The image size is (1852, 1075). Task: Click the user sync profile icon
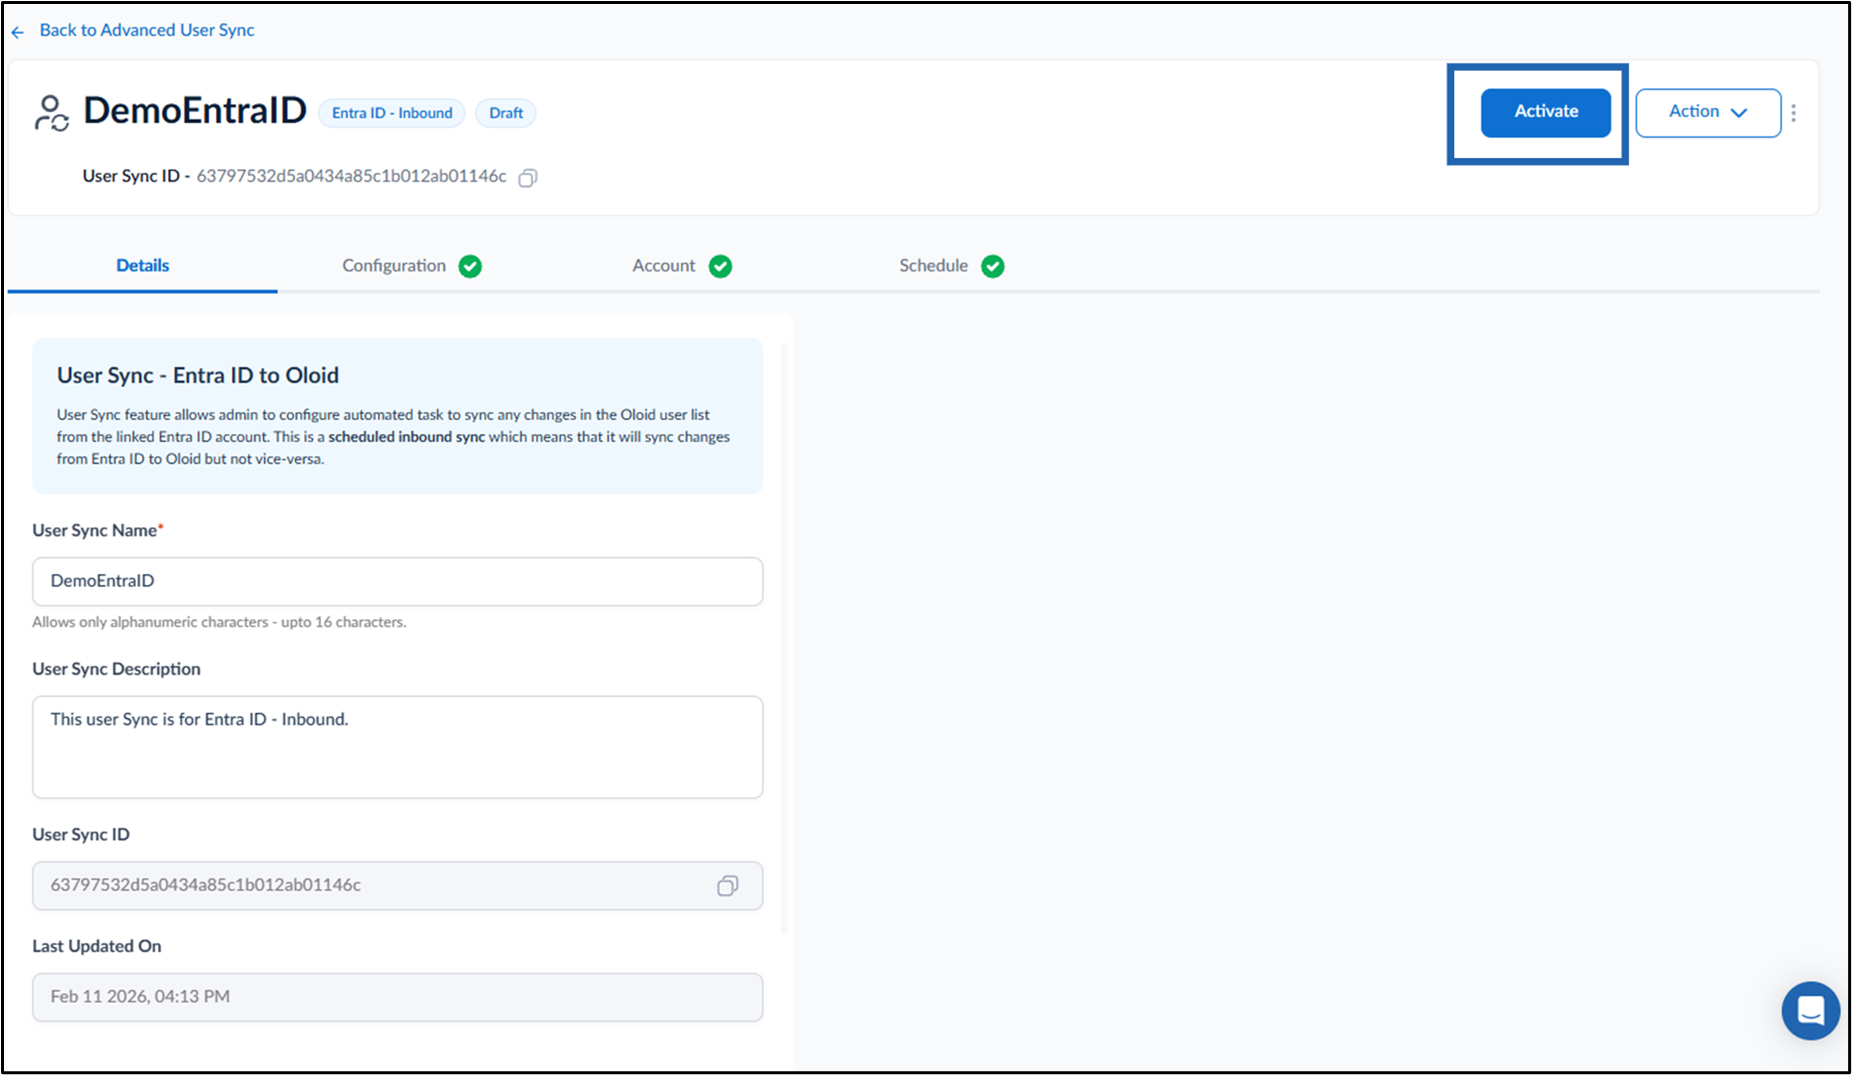(x=51, y=113)
